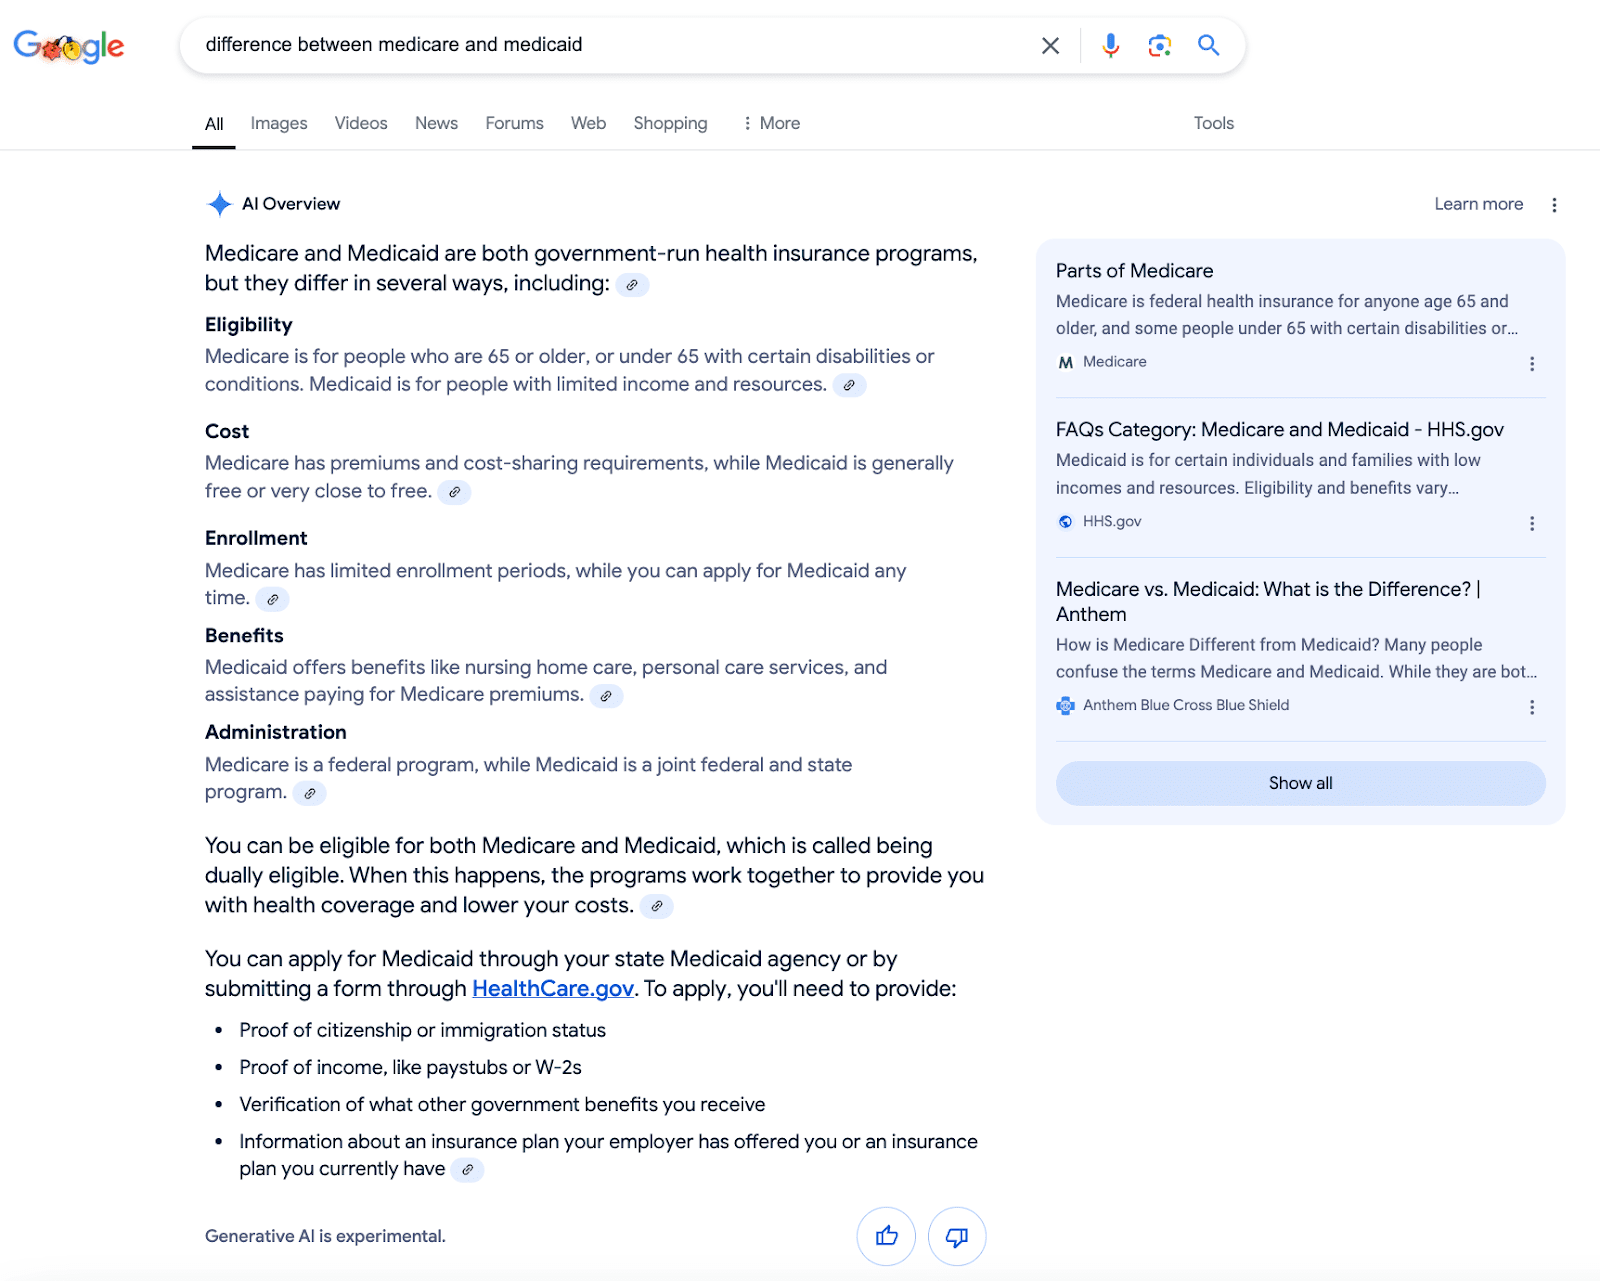Switch to the Images tab

279,123
